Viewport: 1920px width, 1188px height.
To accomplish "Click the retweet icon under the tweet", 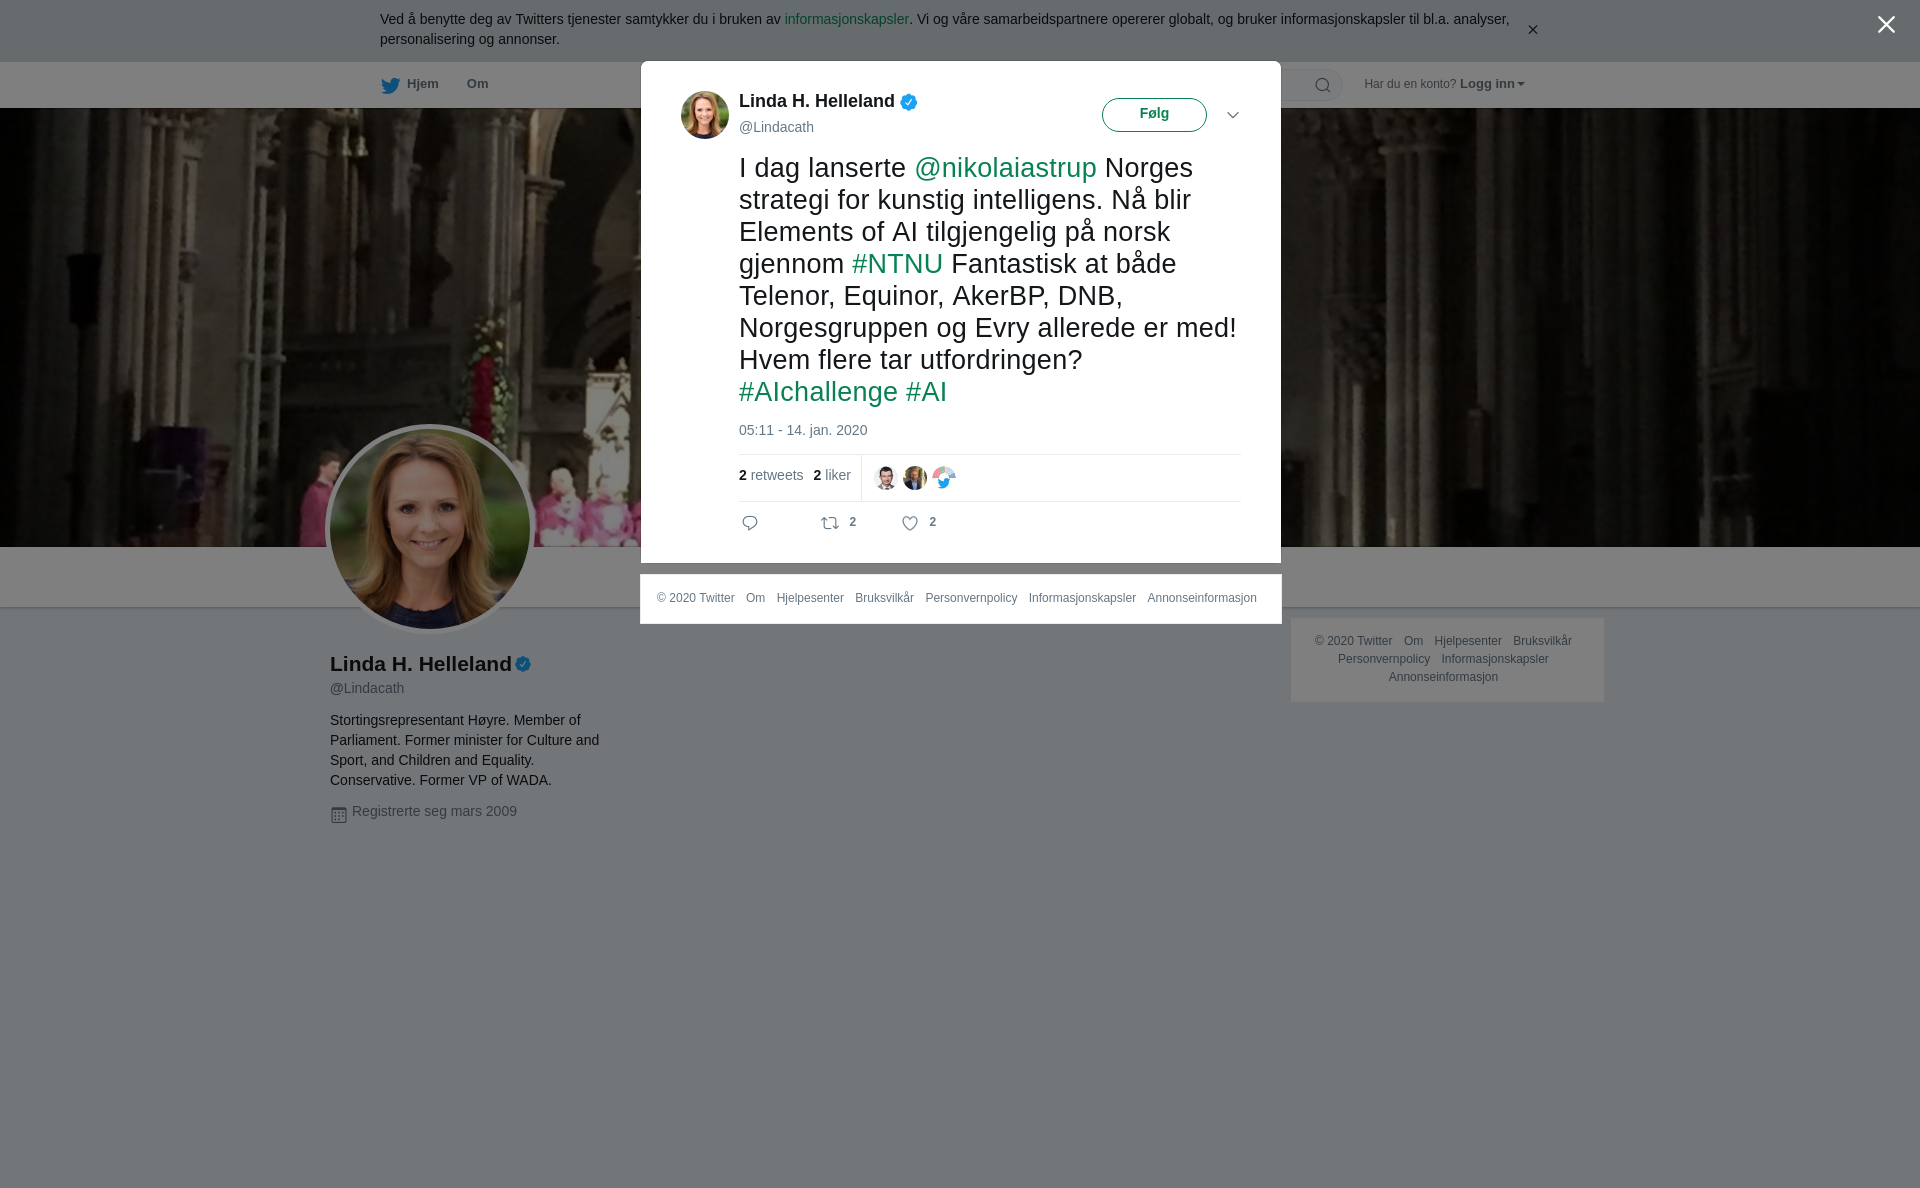I will point(830,523).
